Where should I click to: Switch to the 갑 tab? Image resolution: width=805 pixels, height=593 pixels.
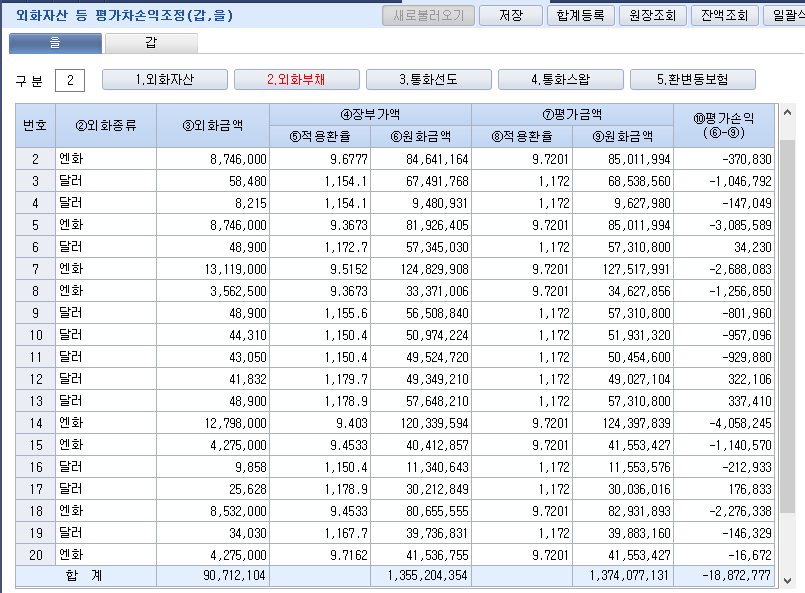coord(151,43)
